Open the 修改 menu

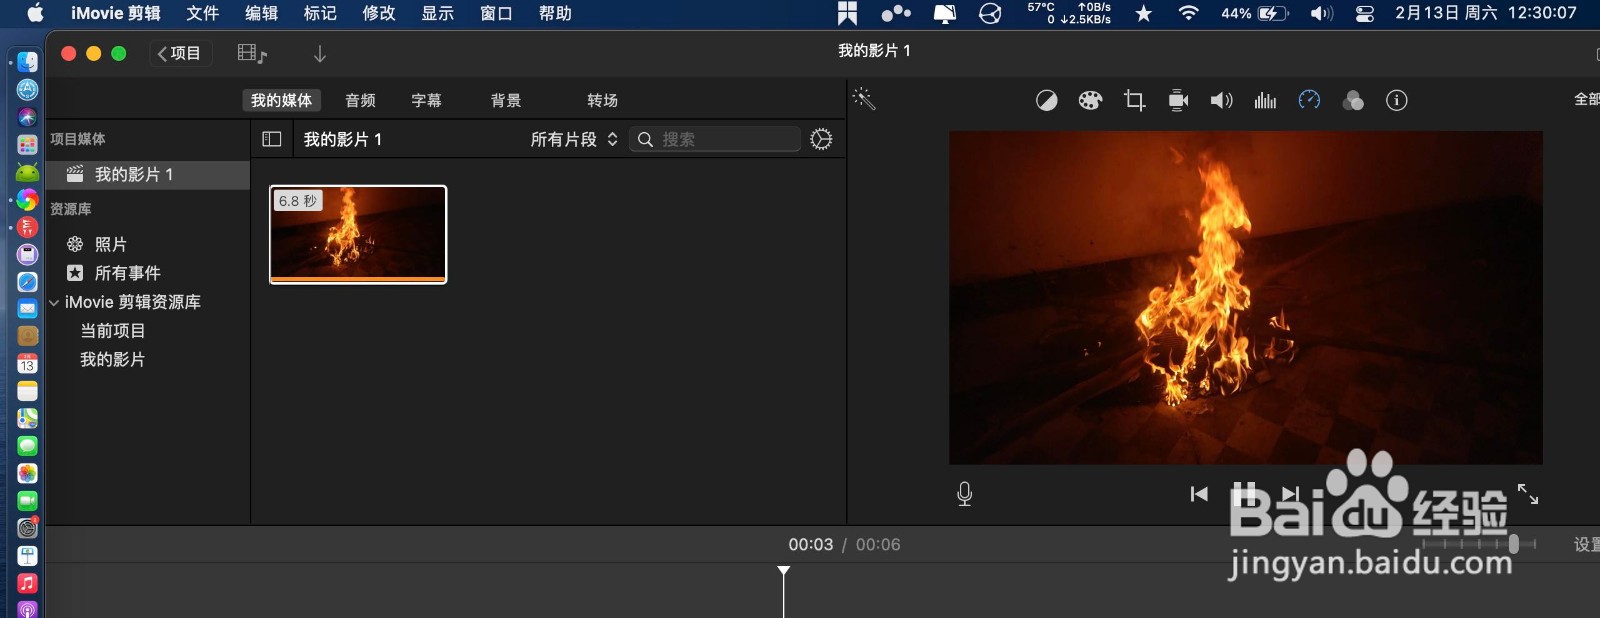[x=379, y=13]
